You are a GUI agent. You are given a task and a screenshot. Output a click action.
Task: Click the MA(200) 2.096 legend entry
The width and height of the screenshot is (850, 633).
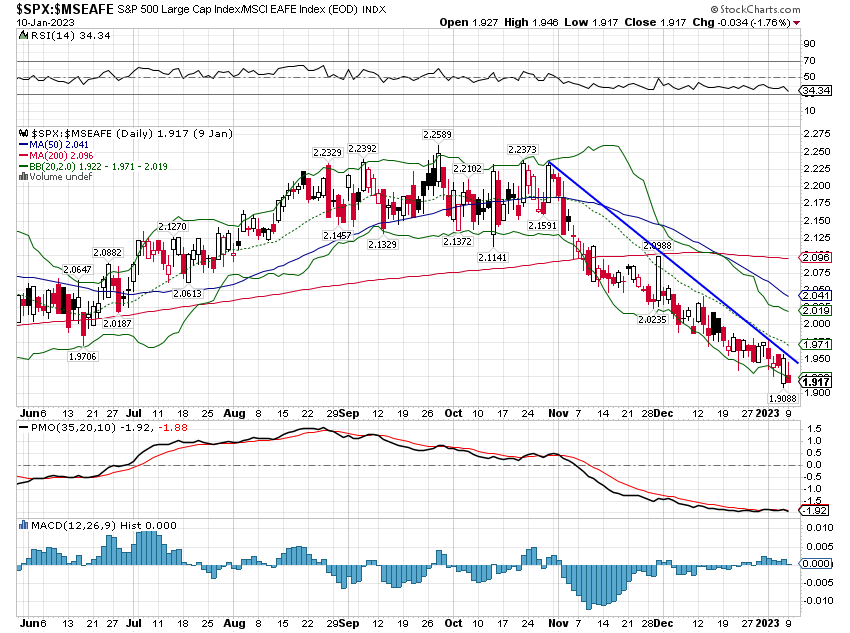click(x=61, y=156)
